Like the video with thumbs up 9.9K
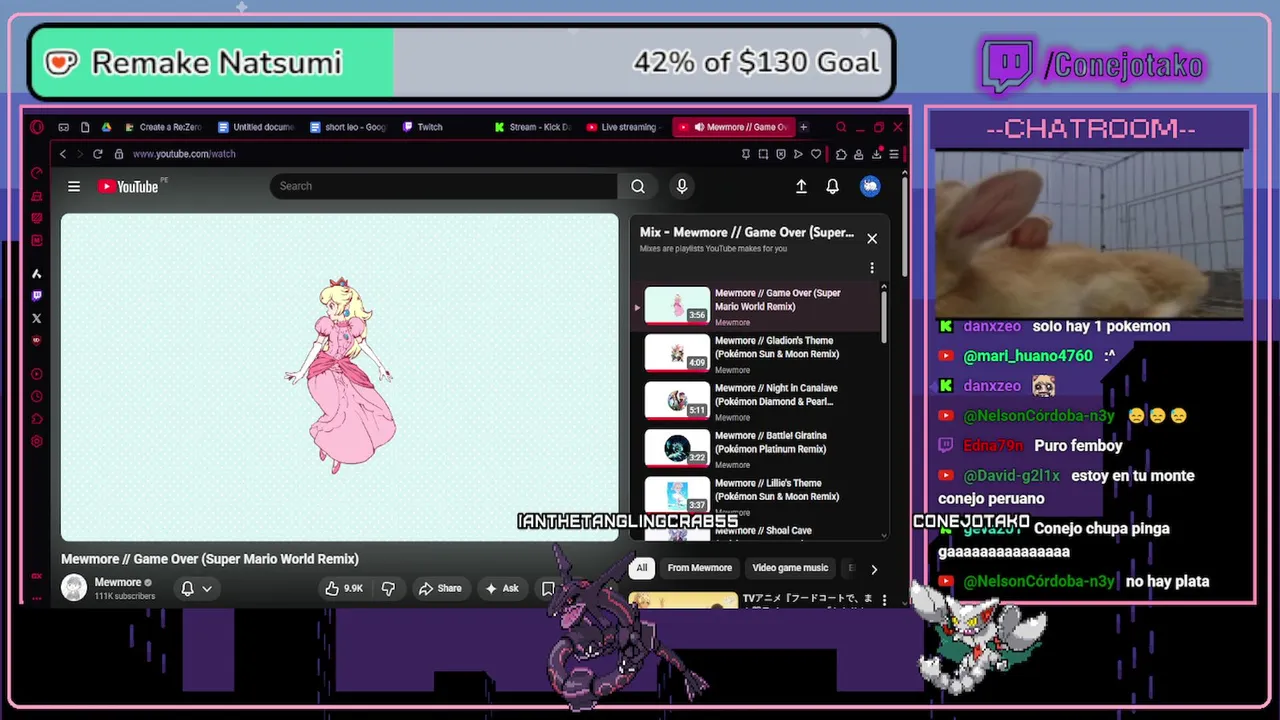 point(343,588)
